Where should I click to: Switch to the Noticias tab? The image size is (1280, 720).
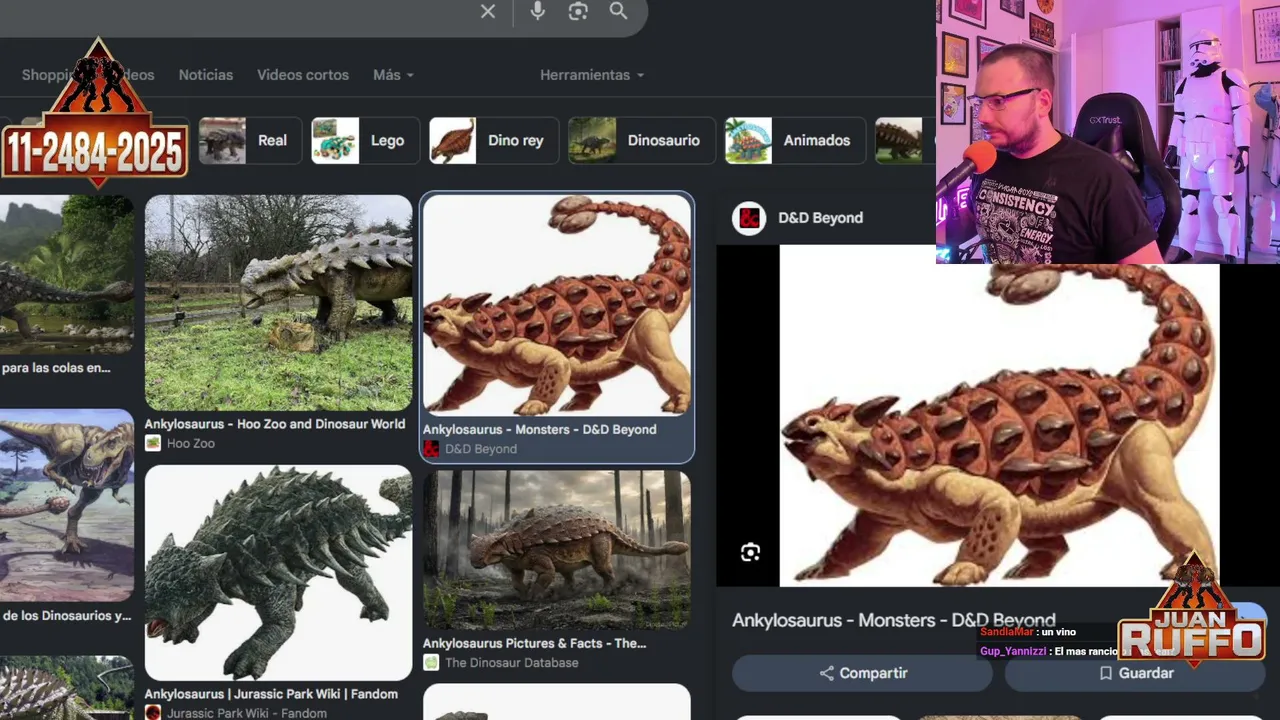206,75
